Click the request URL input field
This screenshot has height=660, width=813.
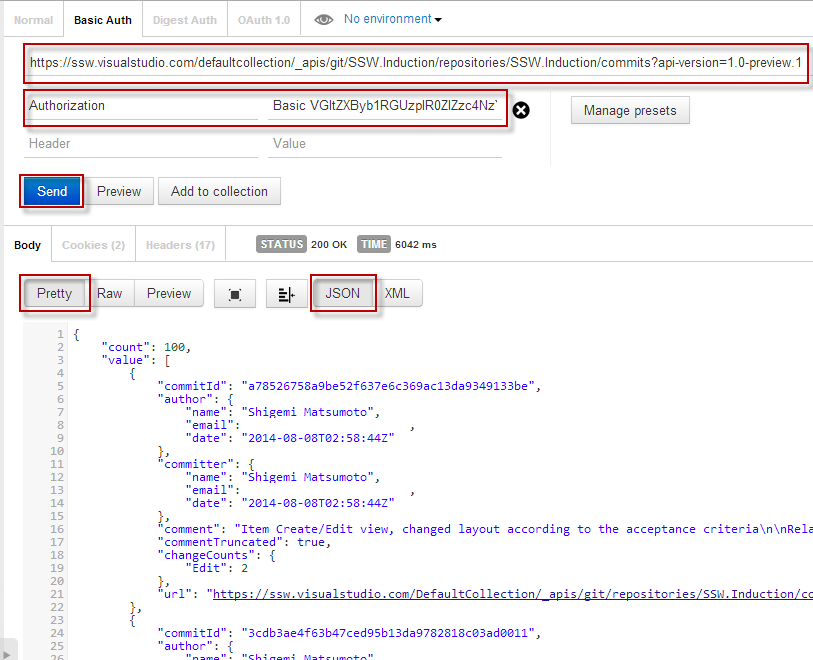pos(416,63)
